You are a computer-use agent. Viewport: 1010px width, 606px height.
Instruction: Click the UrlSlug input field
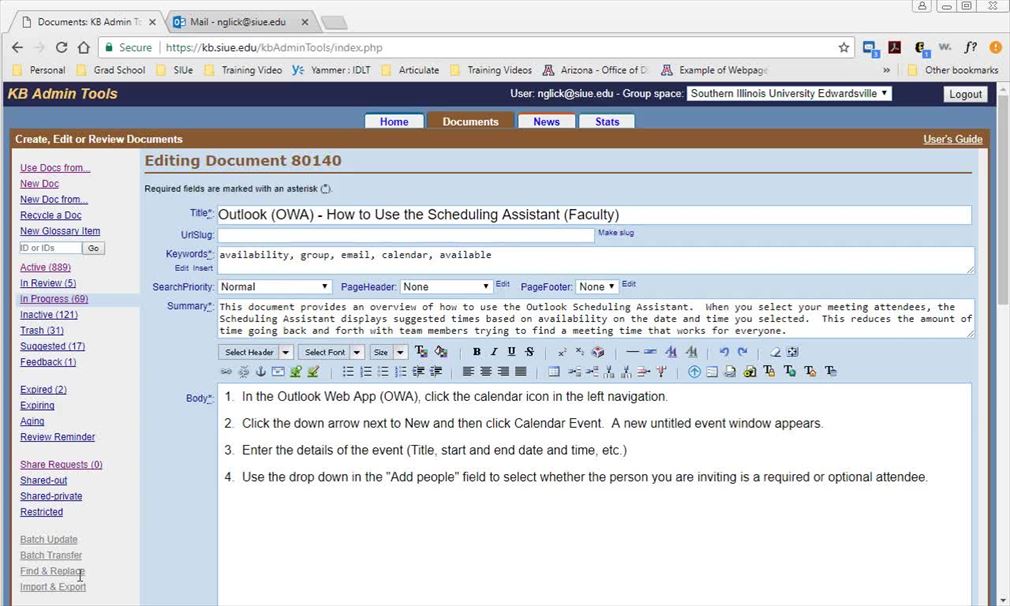click(406, 235)
